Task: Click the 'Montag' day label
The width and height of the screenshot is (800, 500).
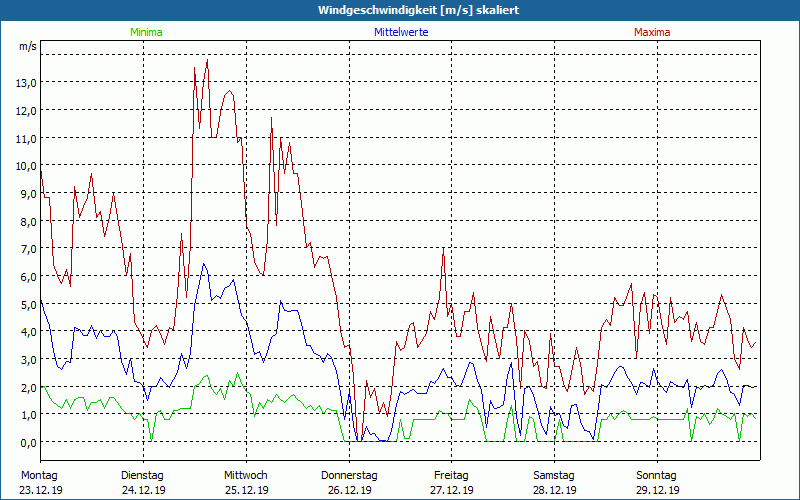Action: tap(39, 476)
